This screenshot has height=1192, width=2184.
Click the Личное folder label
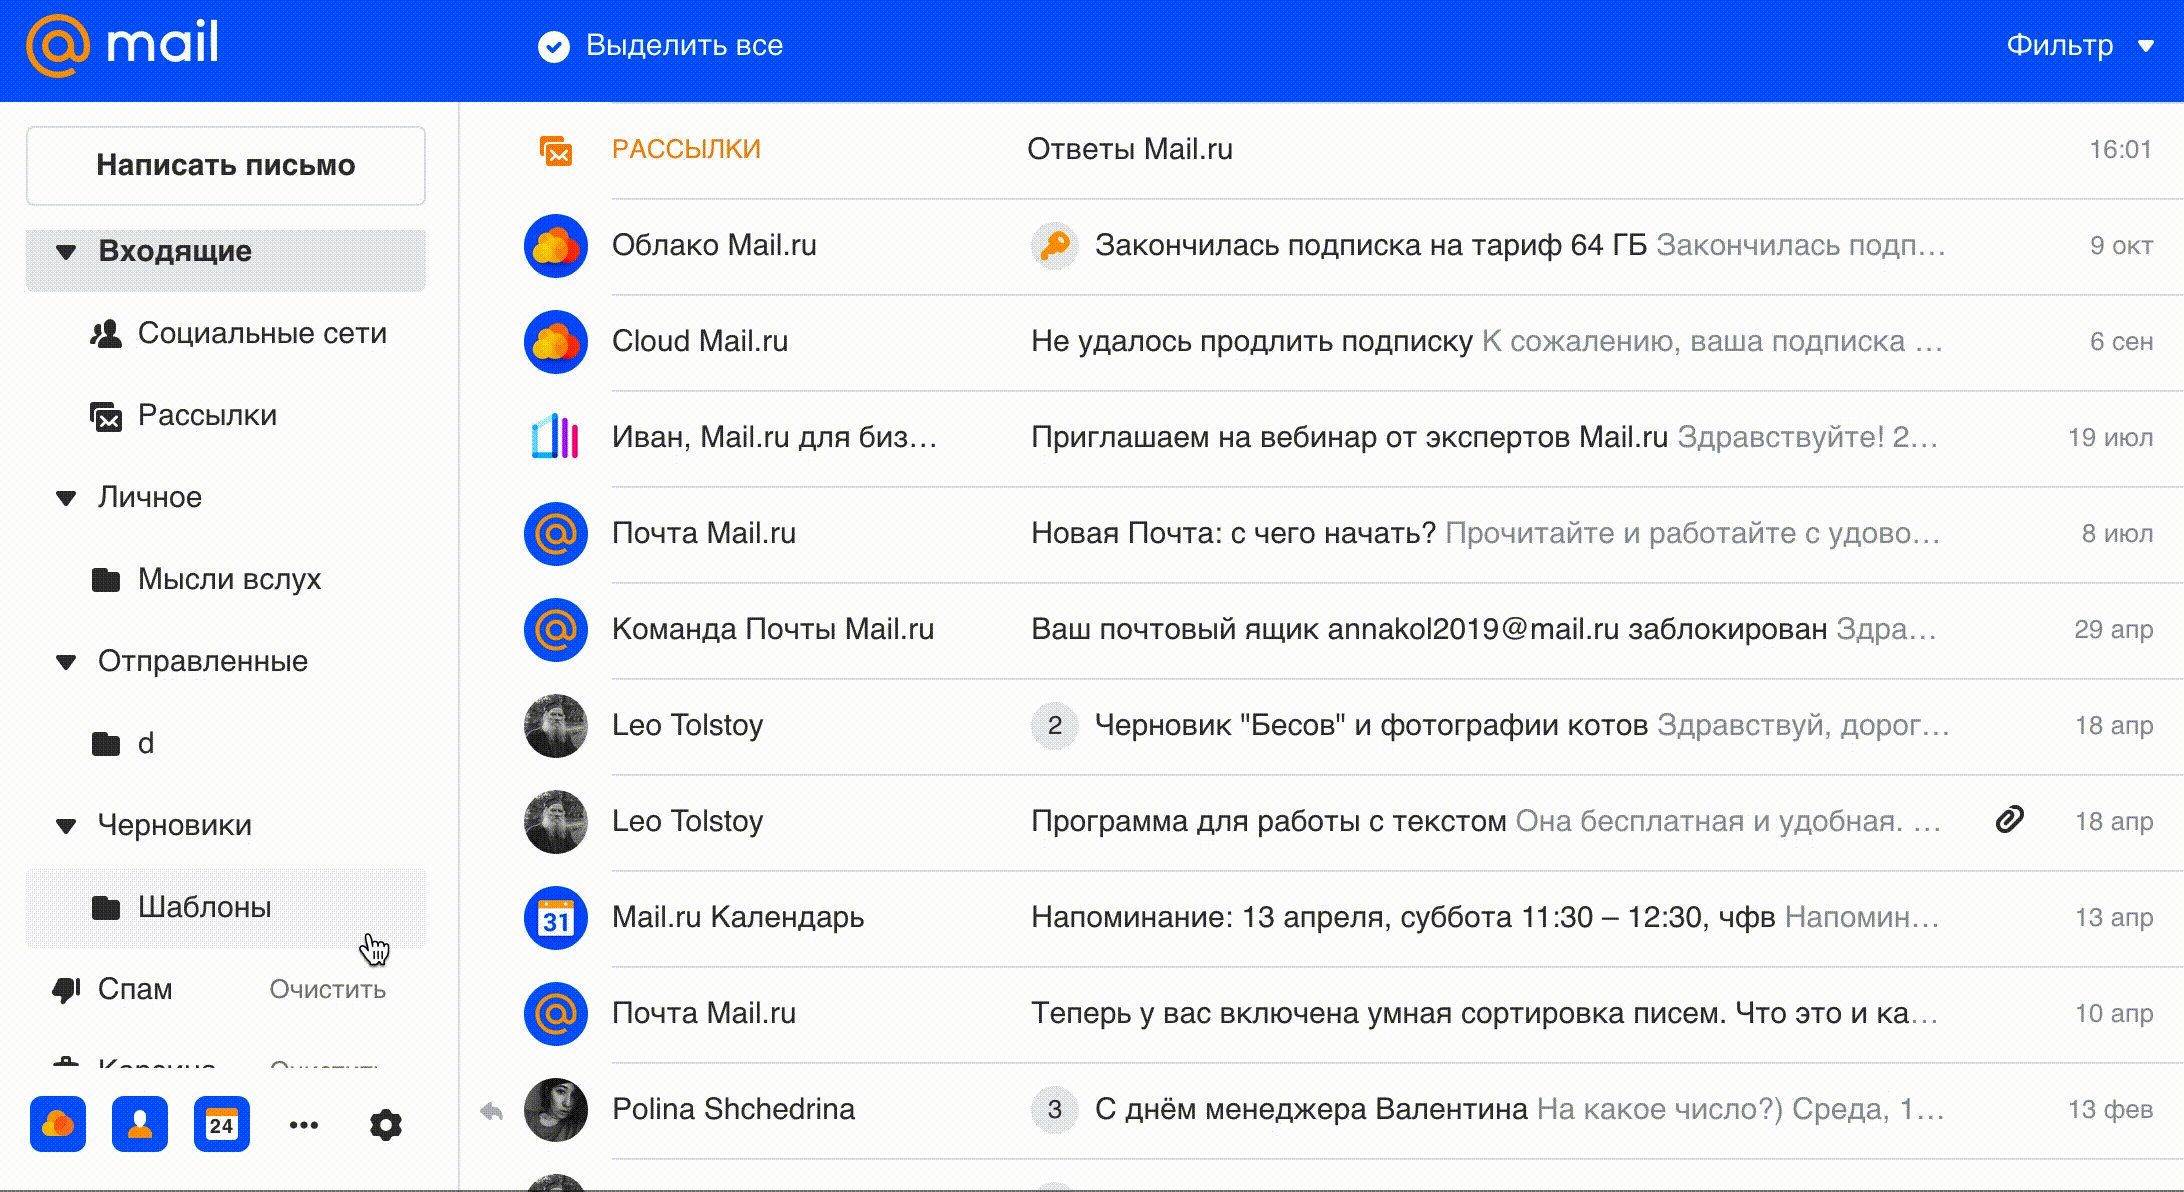pyautogui.click(x=150, y=497)
